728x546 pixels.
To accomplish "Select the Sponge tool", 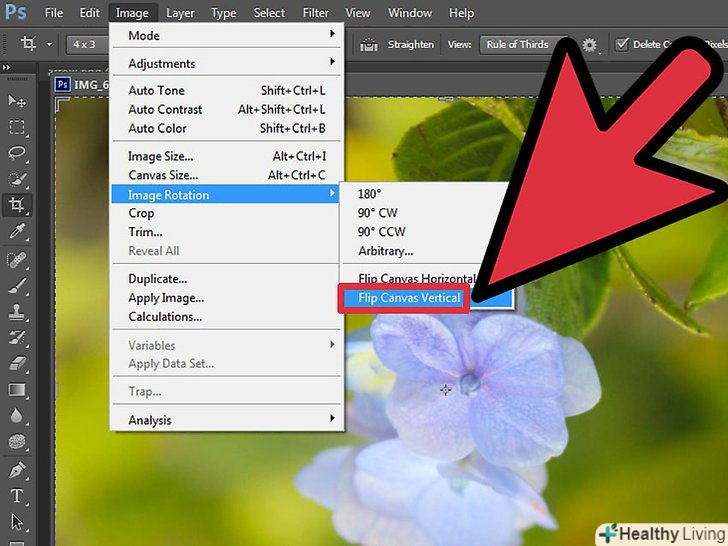I will (17, 442).
